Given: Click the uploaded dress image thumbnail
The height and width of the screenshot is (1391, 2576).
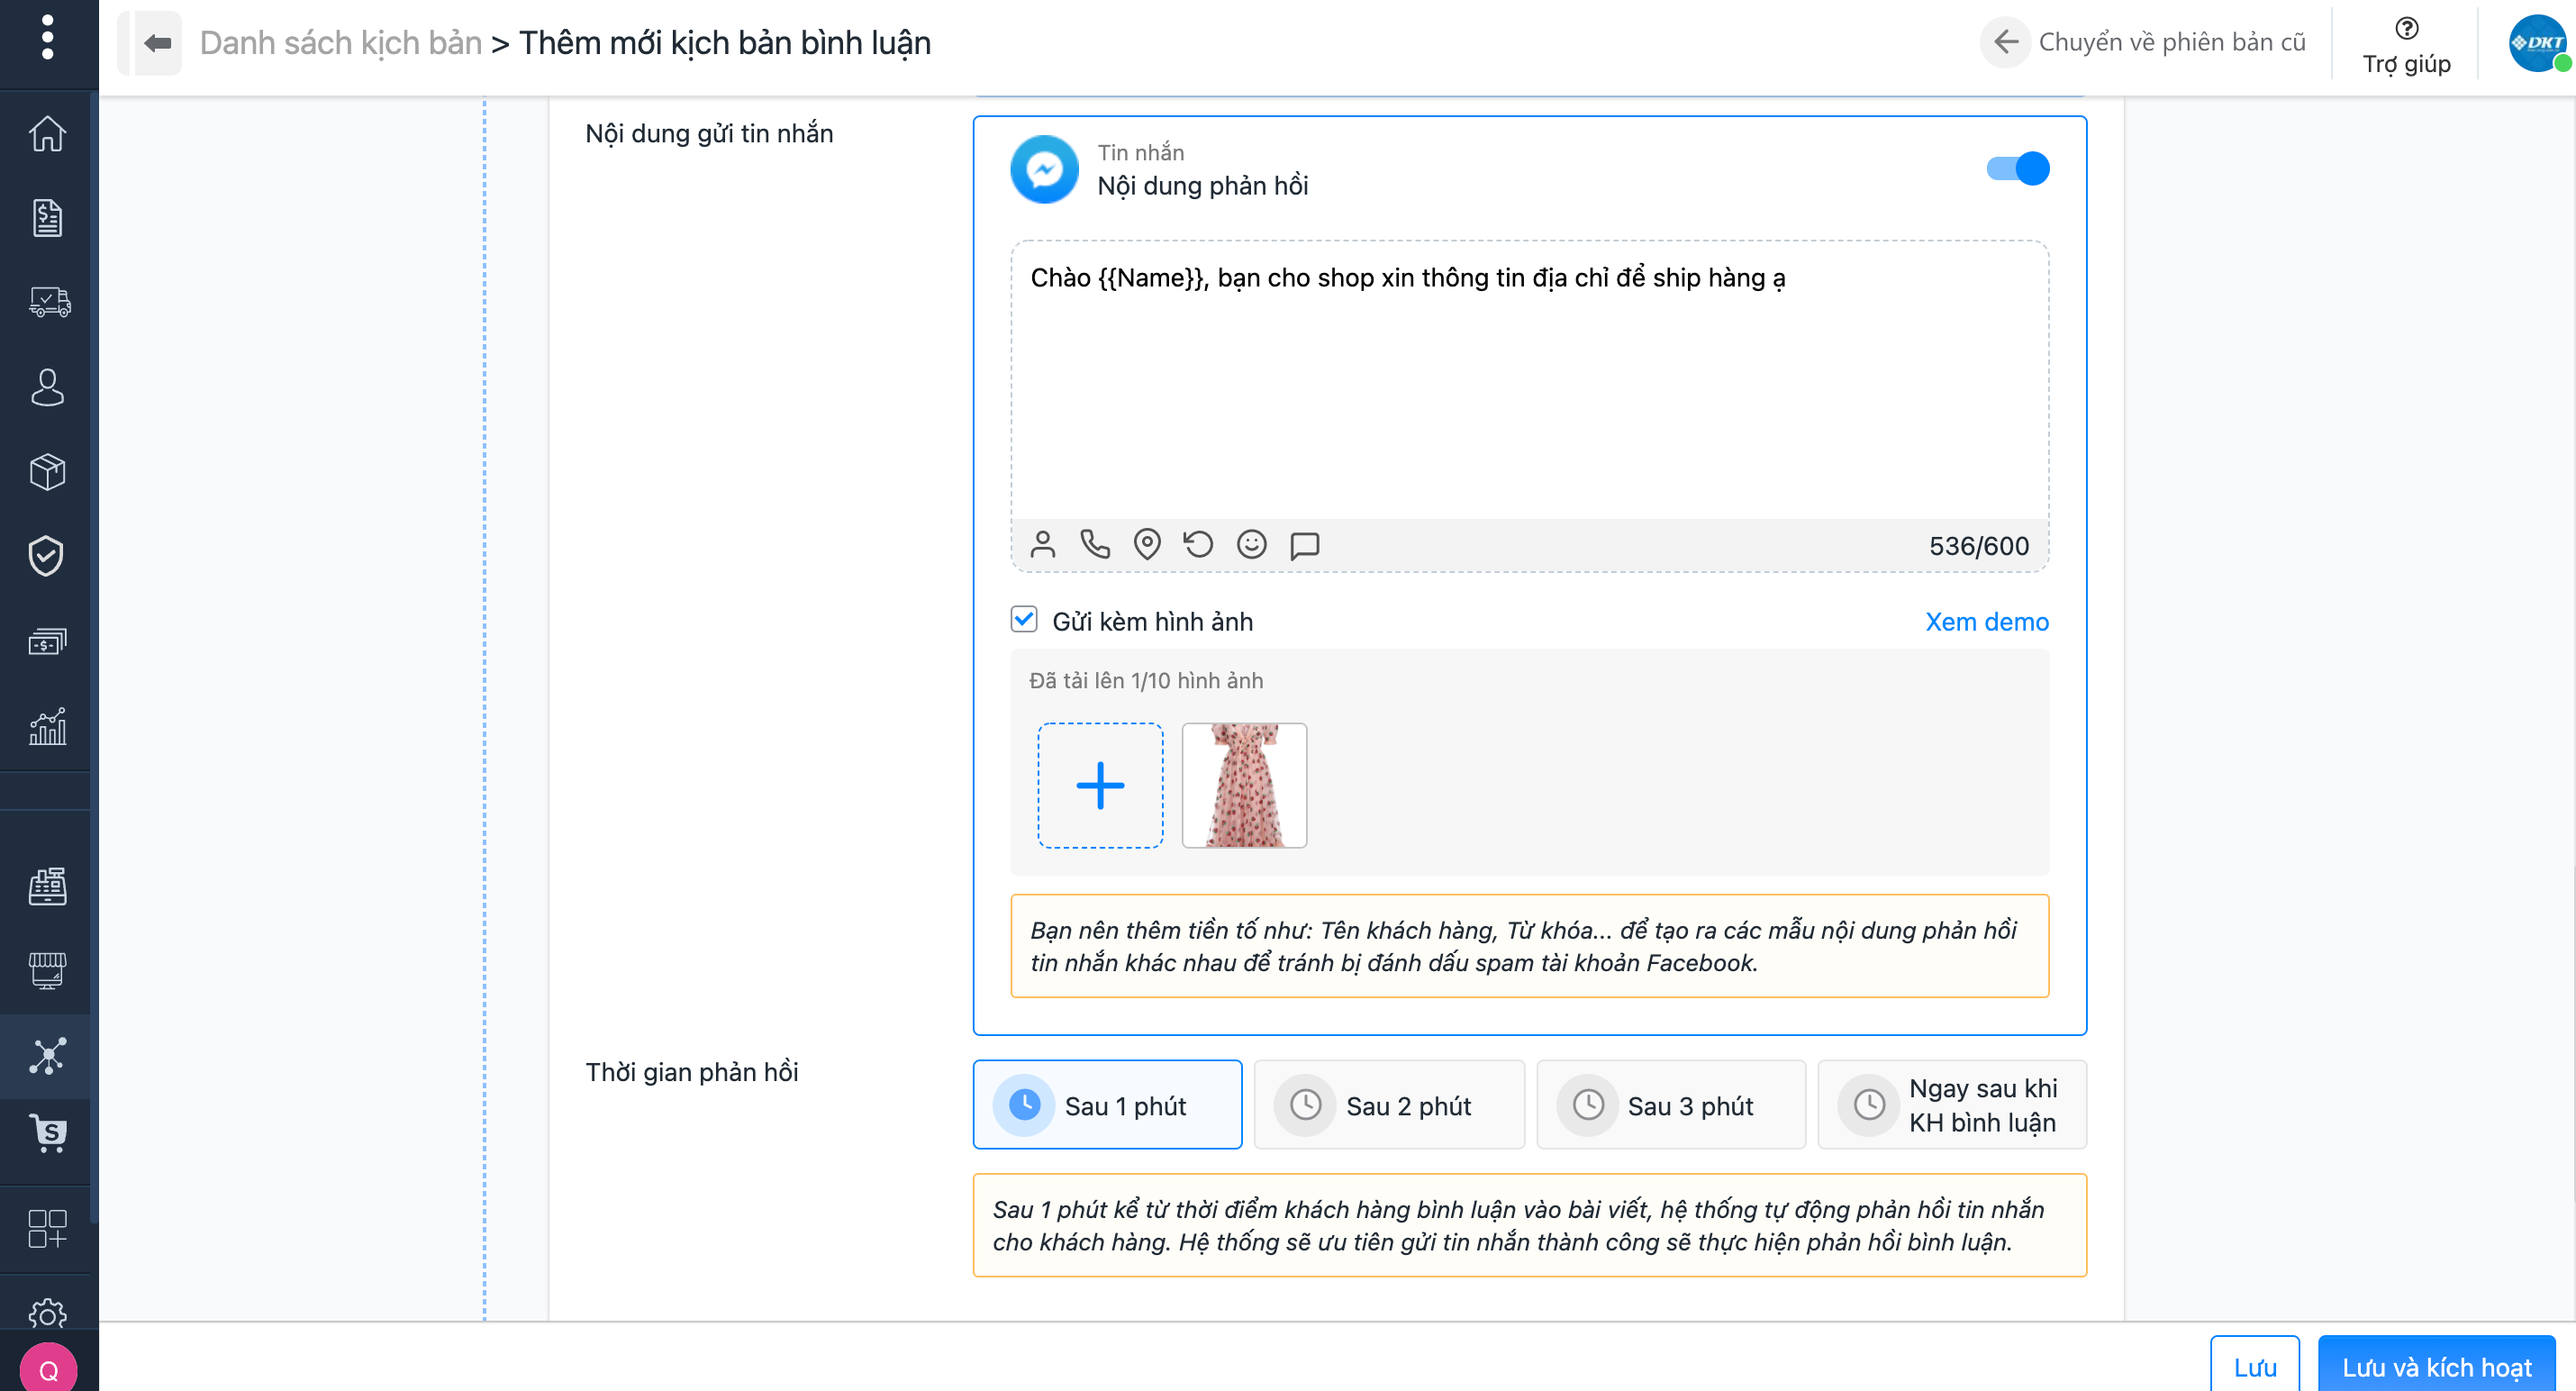Looking at the screenshot, I should point(1244,786).
